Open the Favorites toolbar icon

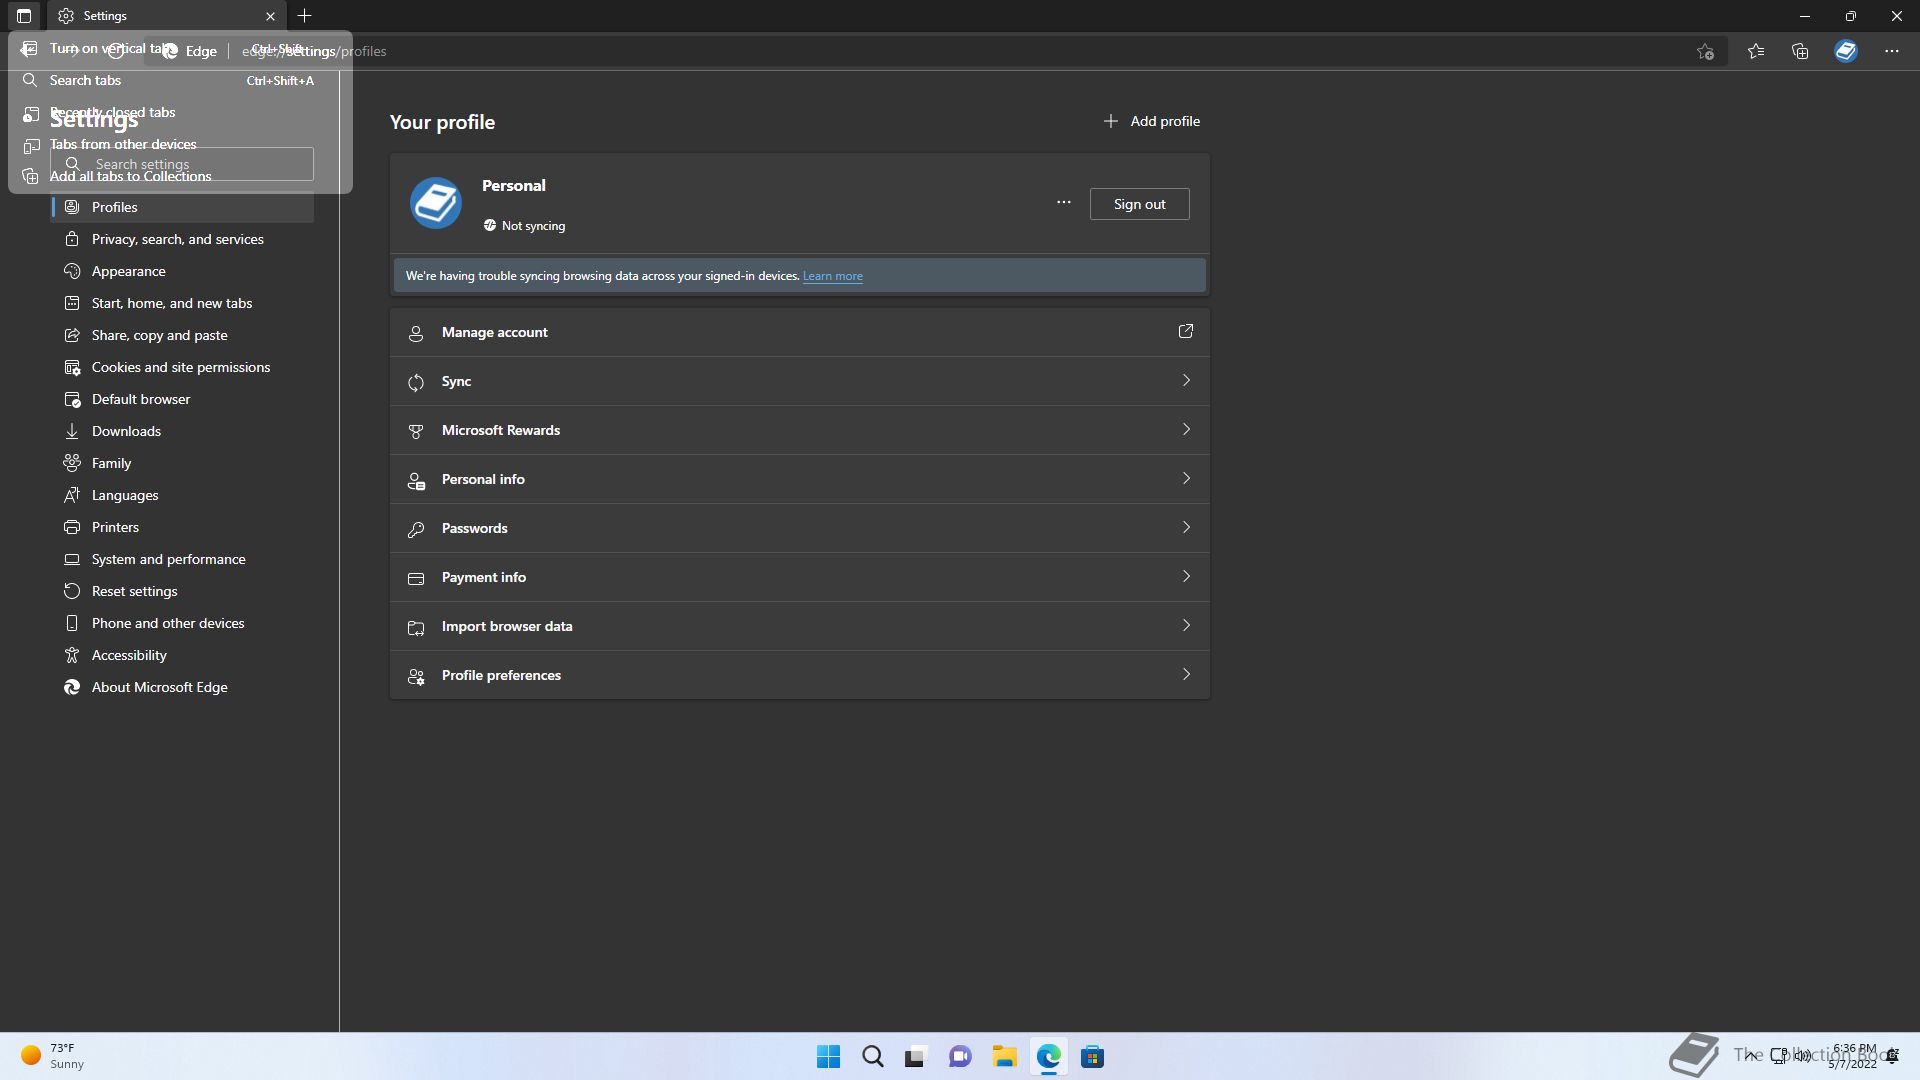(x=1756, y=51)
